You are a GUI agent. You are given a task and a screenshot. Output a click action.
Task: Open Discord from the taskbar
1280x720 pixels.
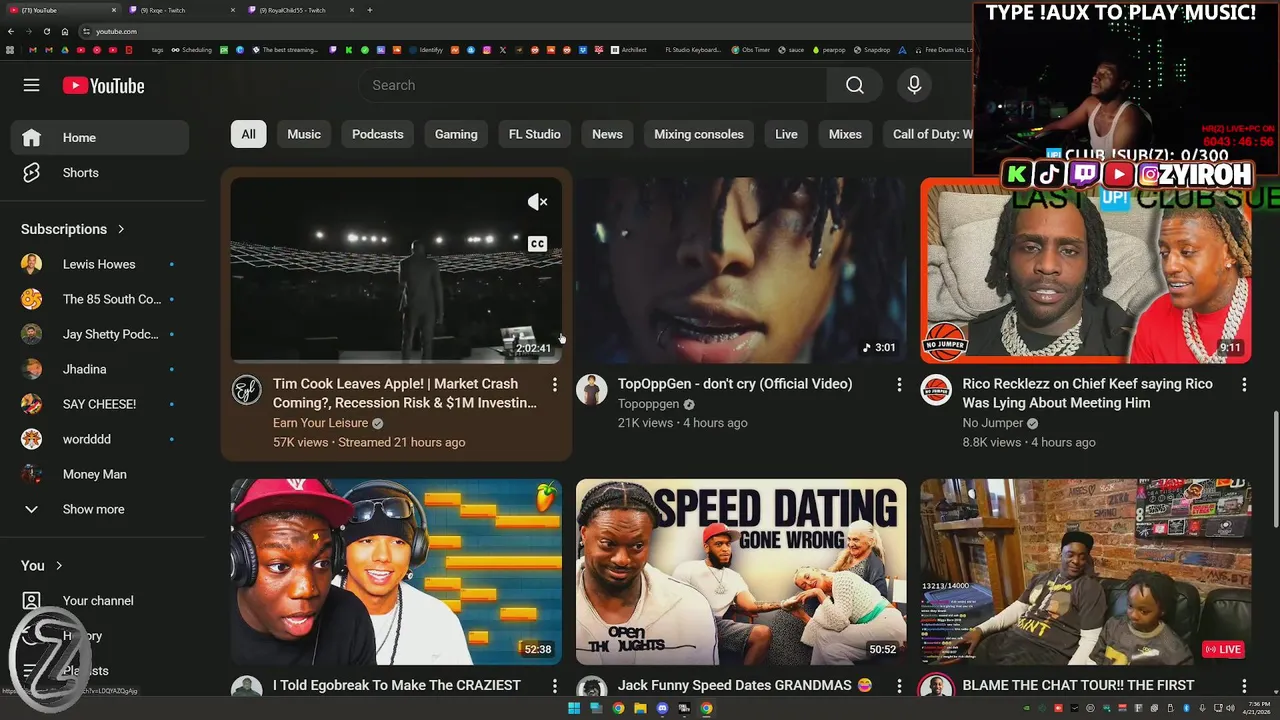pos(662,708)
